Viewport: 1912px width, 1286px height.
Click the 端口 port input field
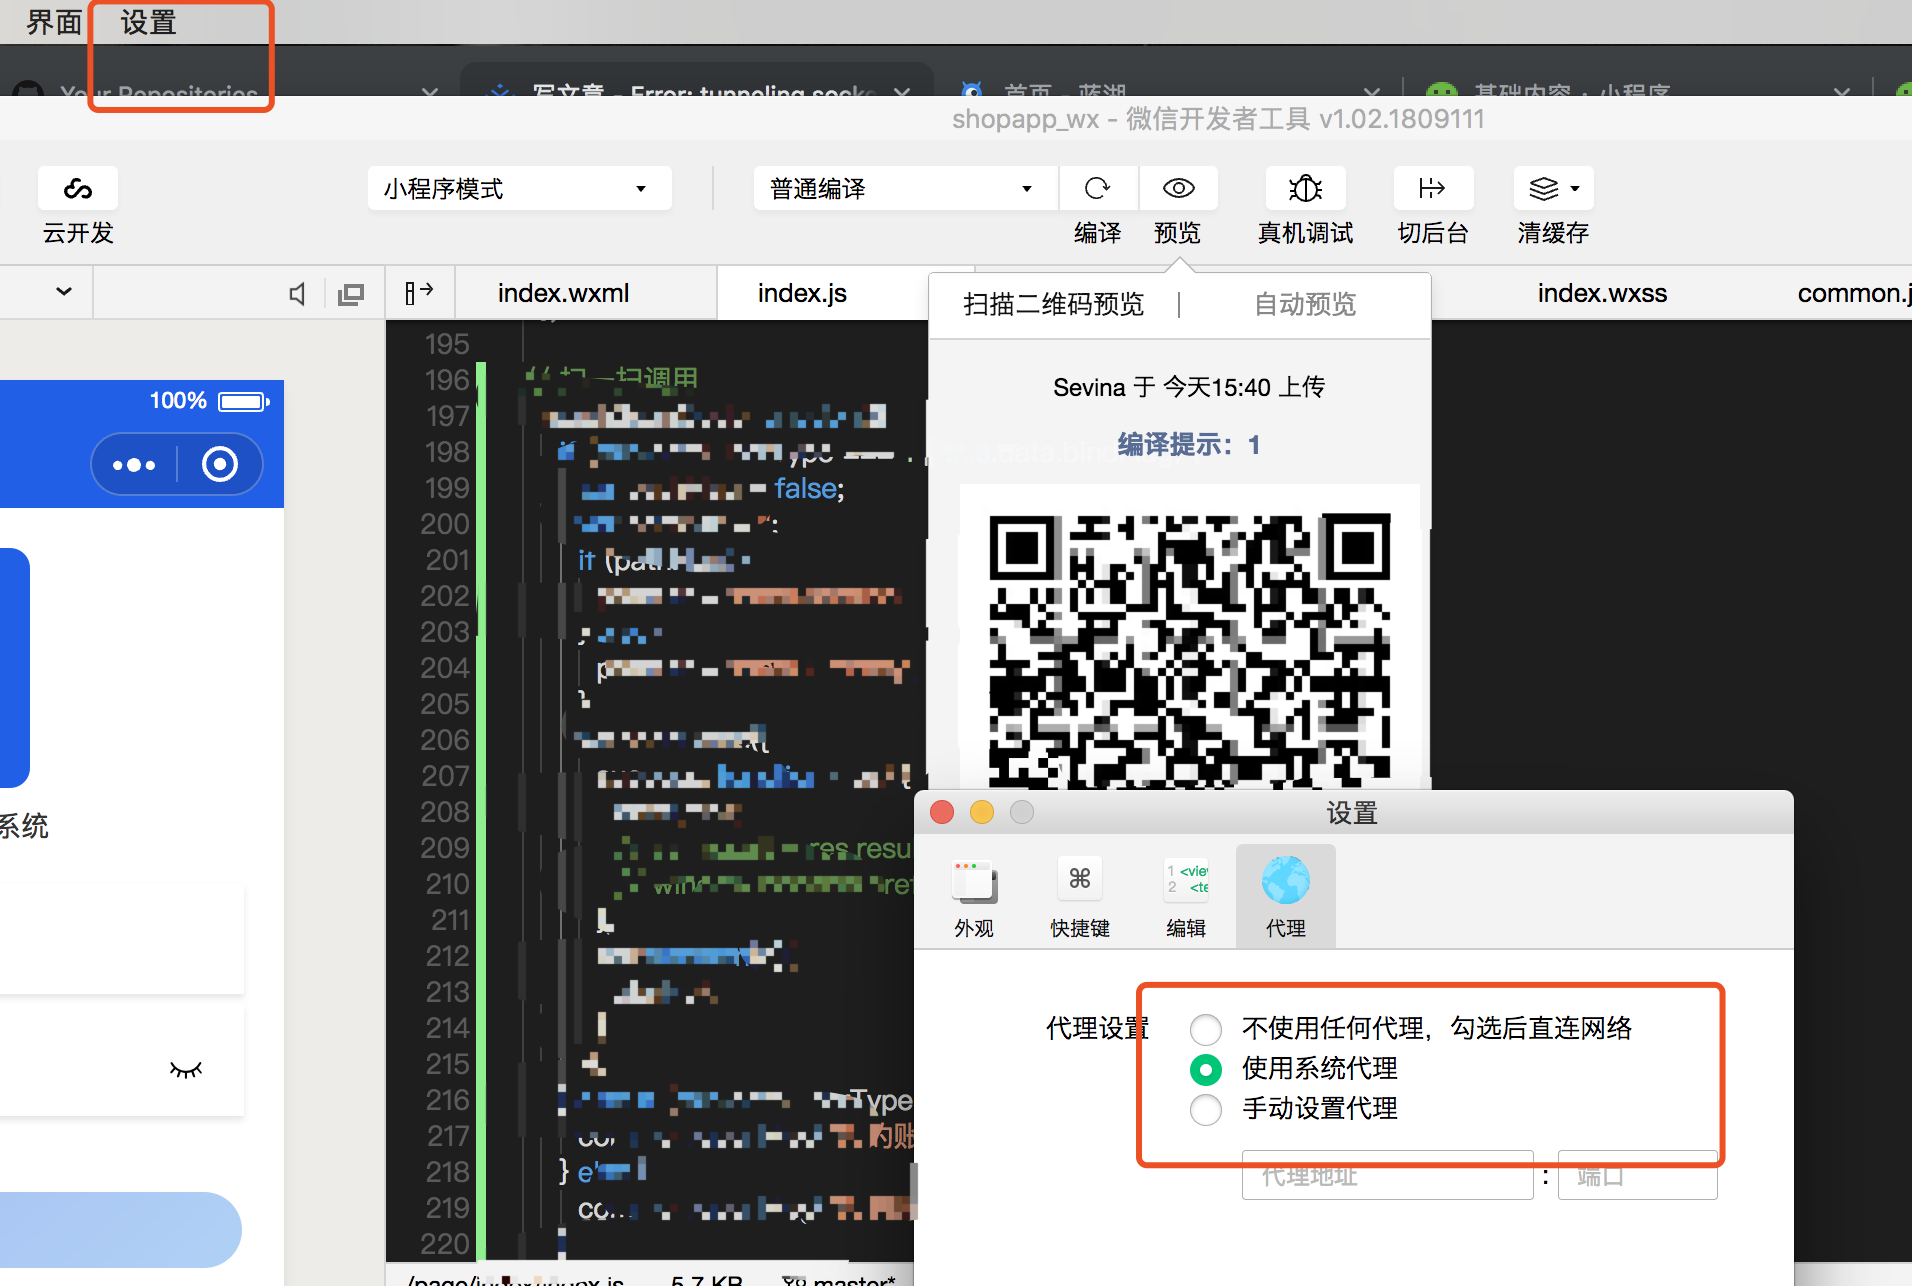pyautogui.click(x=1638, y=1176)
